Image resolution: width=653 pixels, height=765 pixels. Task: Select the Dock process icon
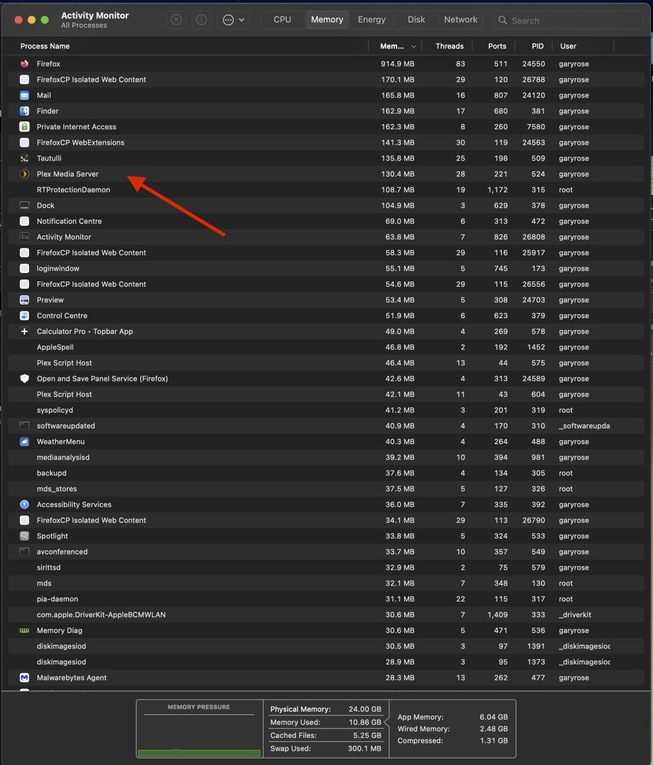24,205
